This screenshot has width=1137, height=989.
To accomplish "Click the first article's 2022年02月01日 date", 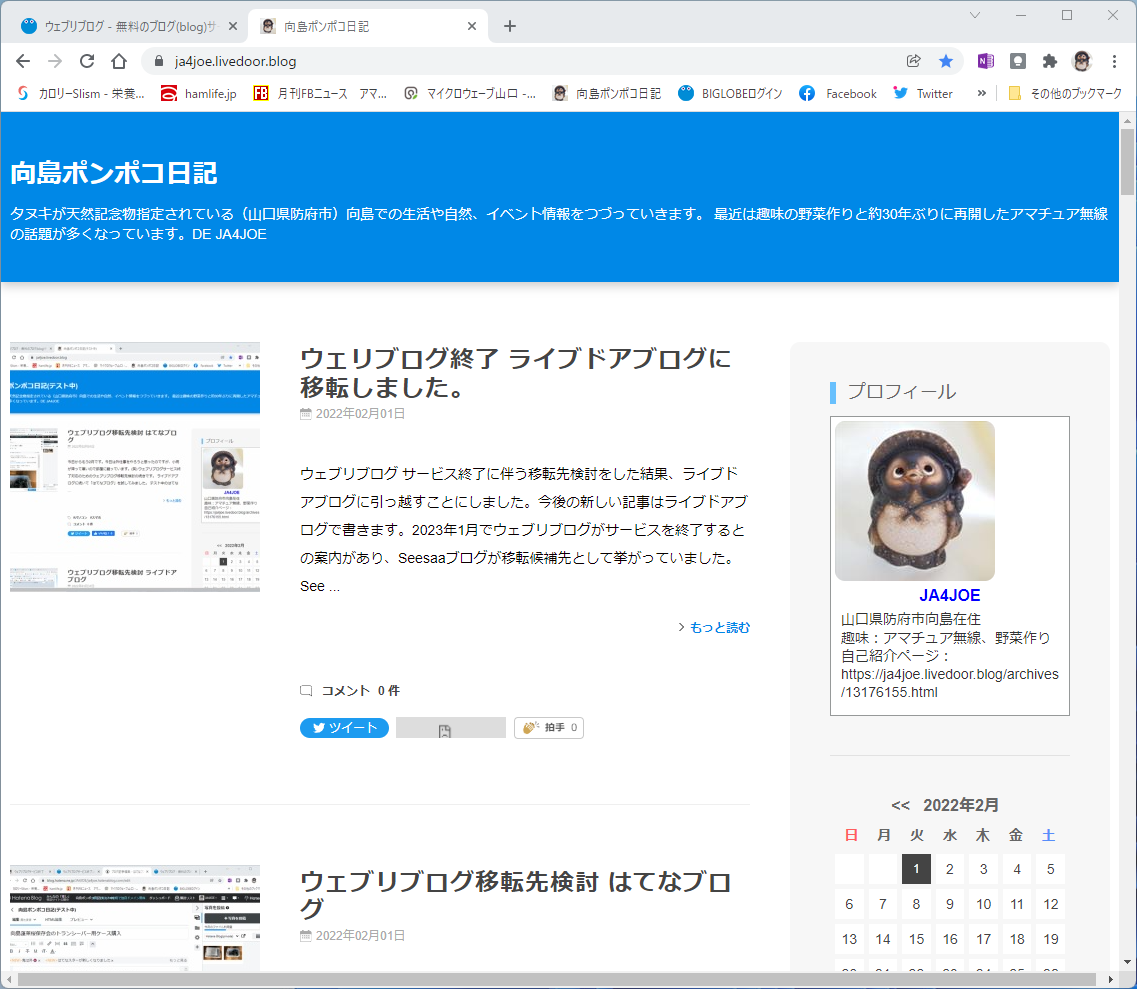I will [x=360, y=413].
